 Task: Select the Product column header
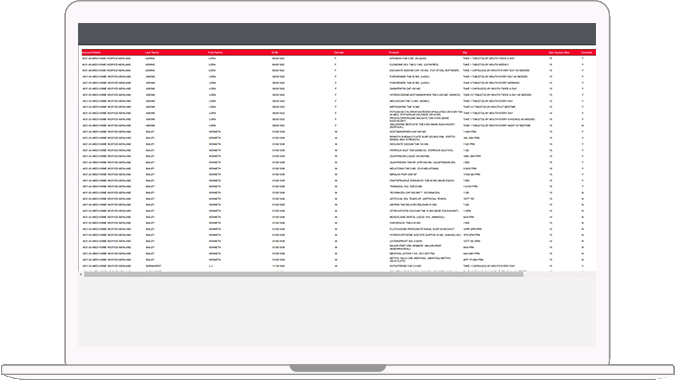394,53
